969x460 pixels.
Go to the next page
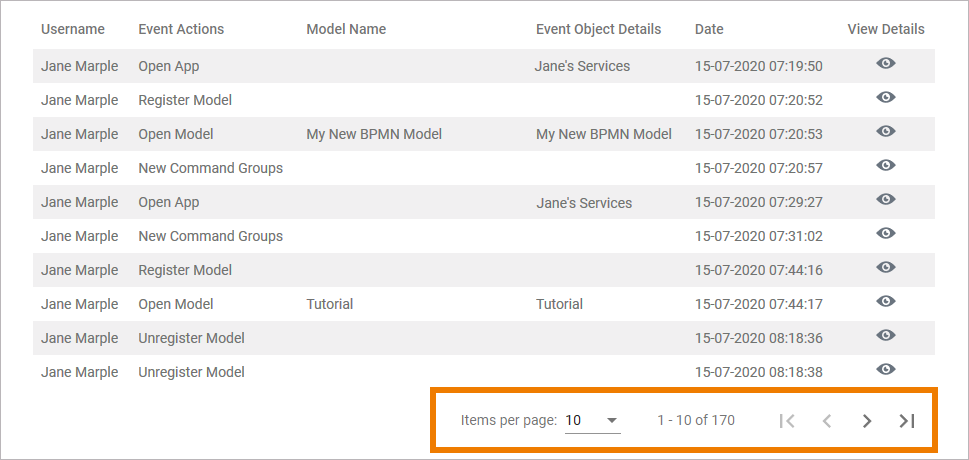point(867,421)
